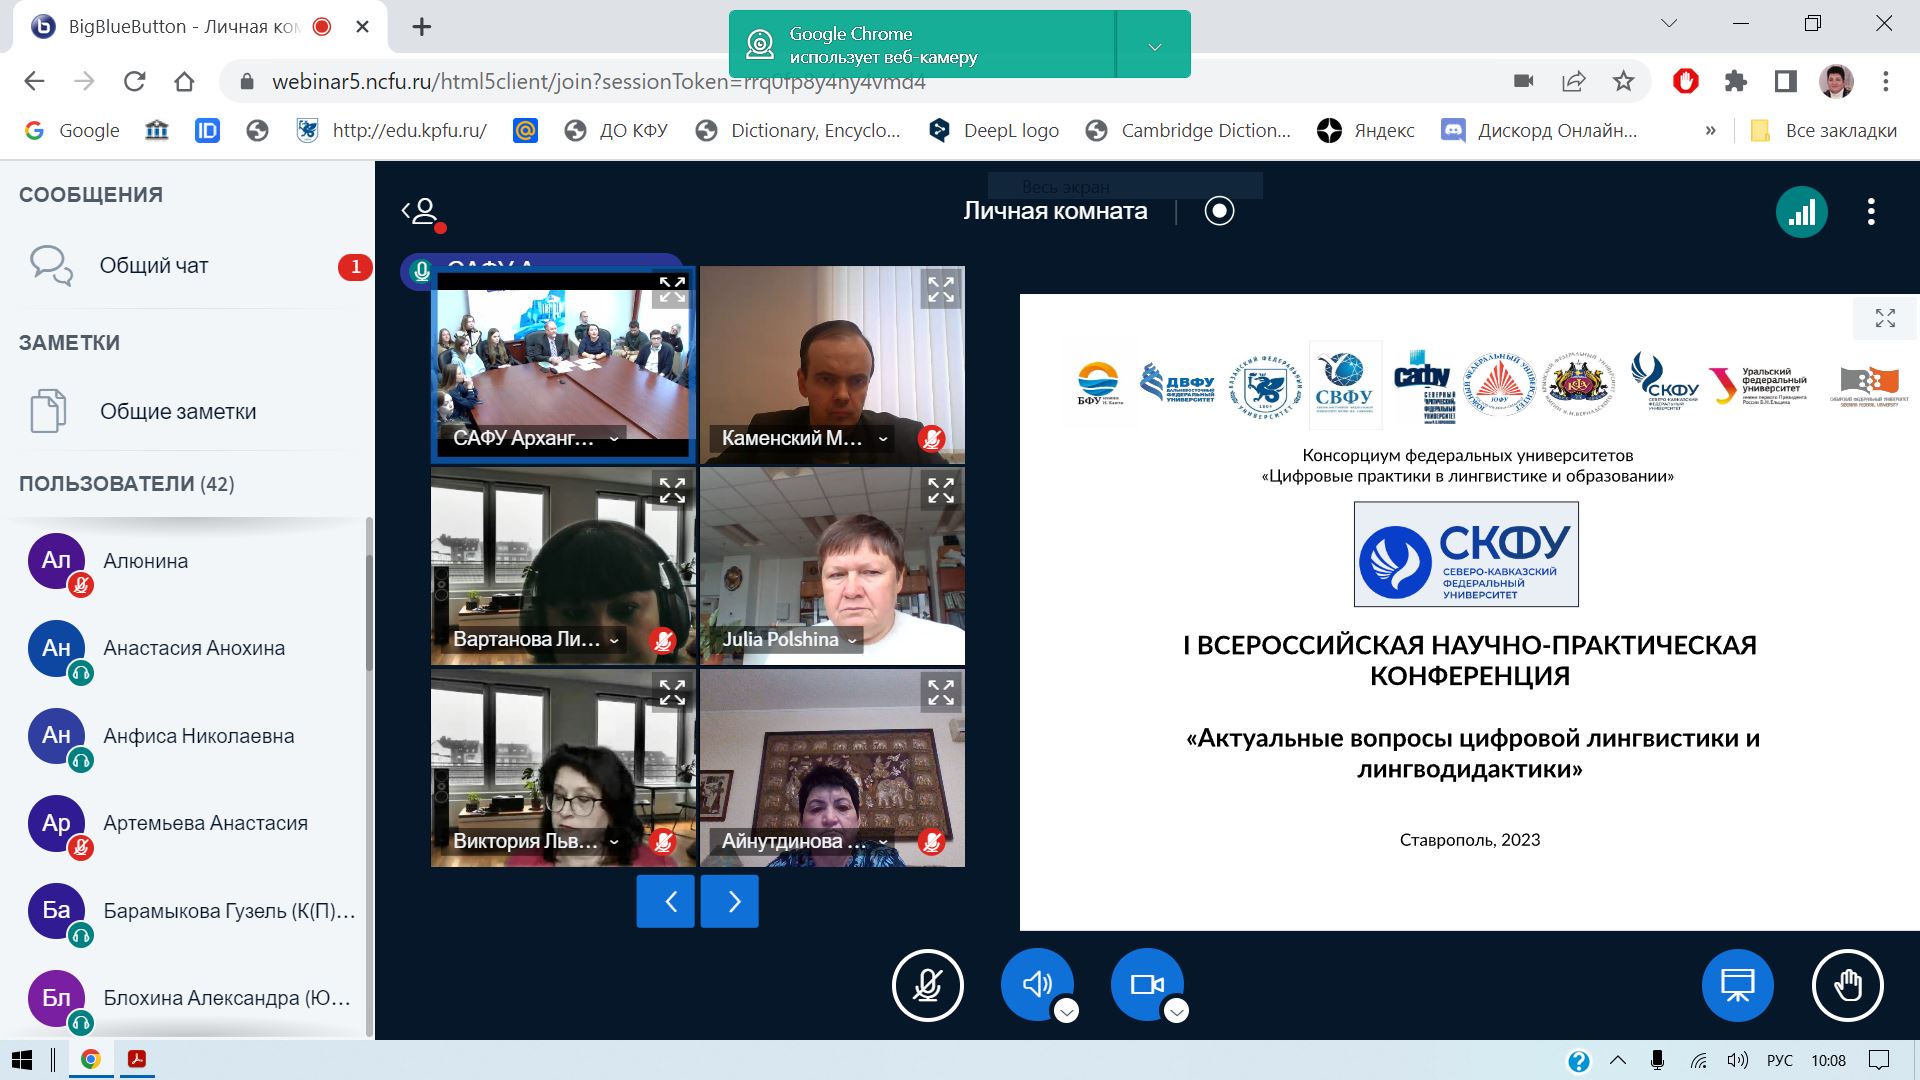1920x1080 pixels.
Task: Go to the previous webcam page
Action: click(665, 902)
